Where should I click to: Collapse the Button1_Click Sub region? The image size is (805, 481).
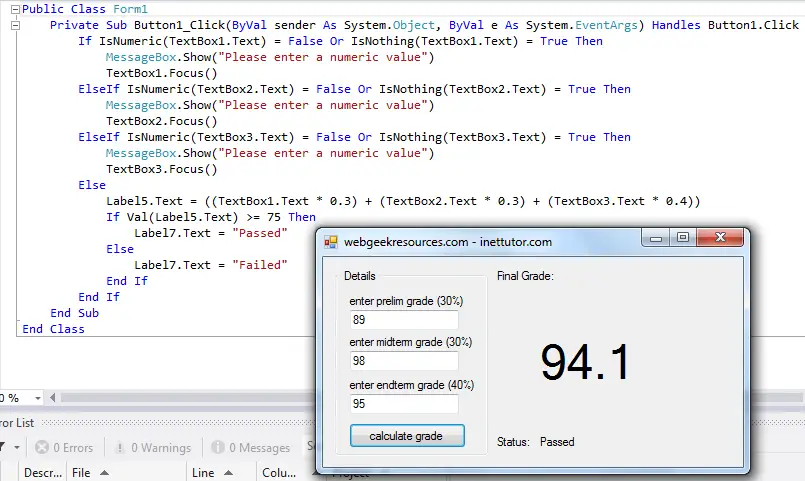click(x=15, y=25)
